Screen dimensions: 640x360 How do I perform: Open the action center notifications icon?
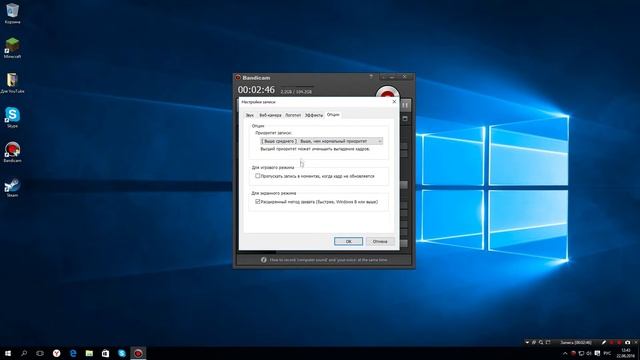(x=597, y=353)
